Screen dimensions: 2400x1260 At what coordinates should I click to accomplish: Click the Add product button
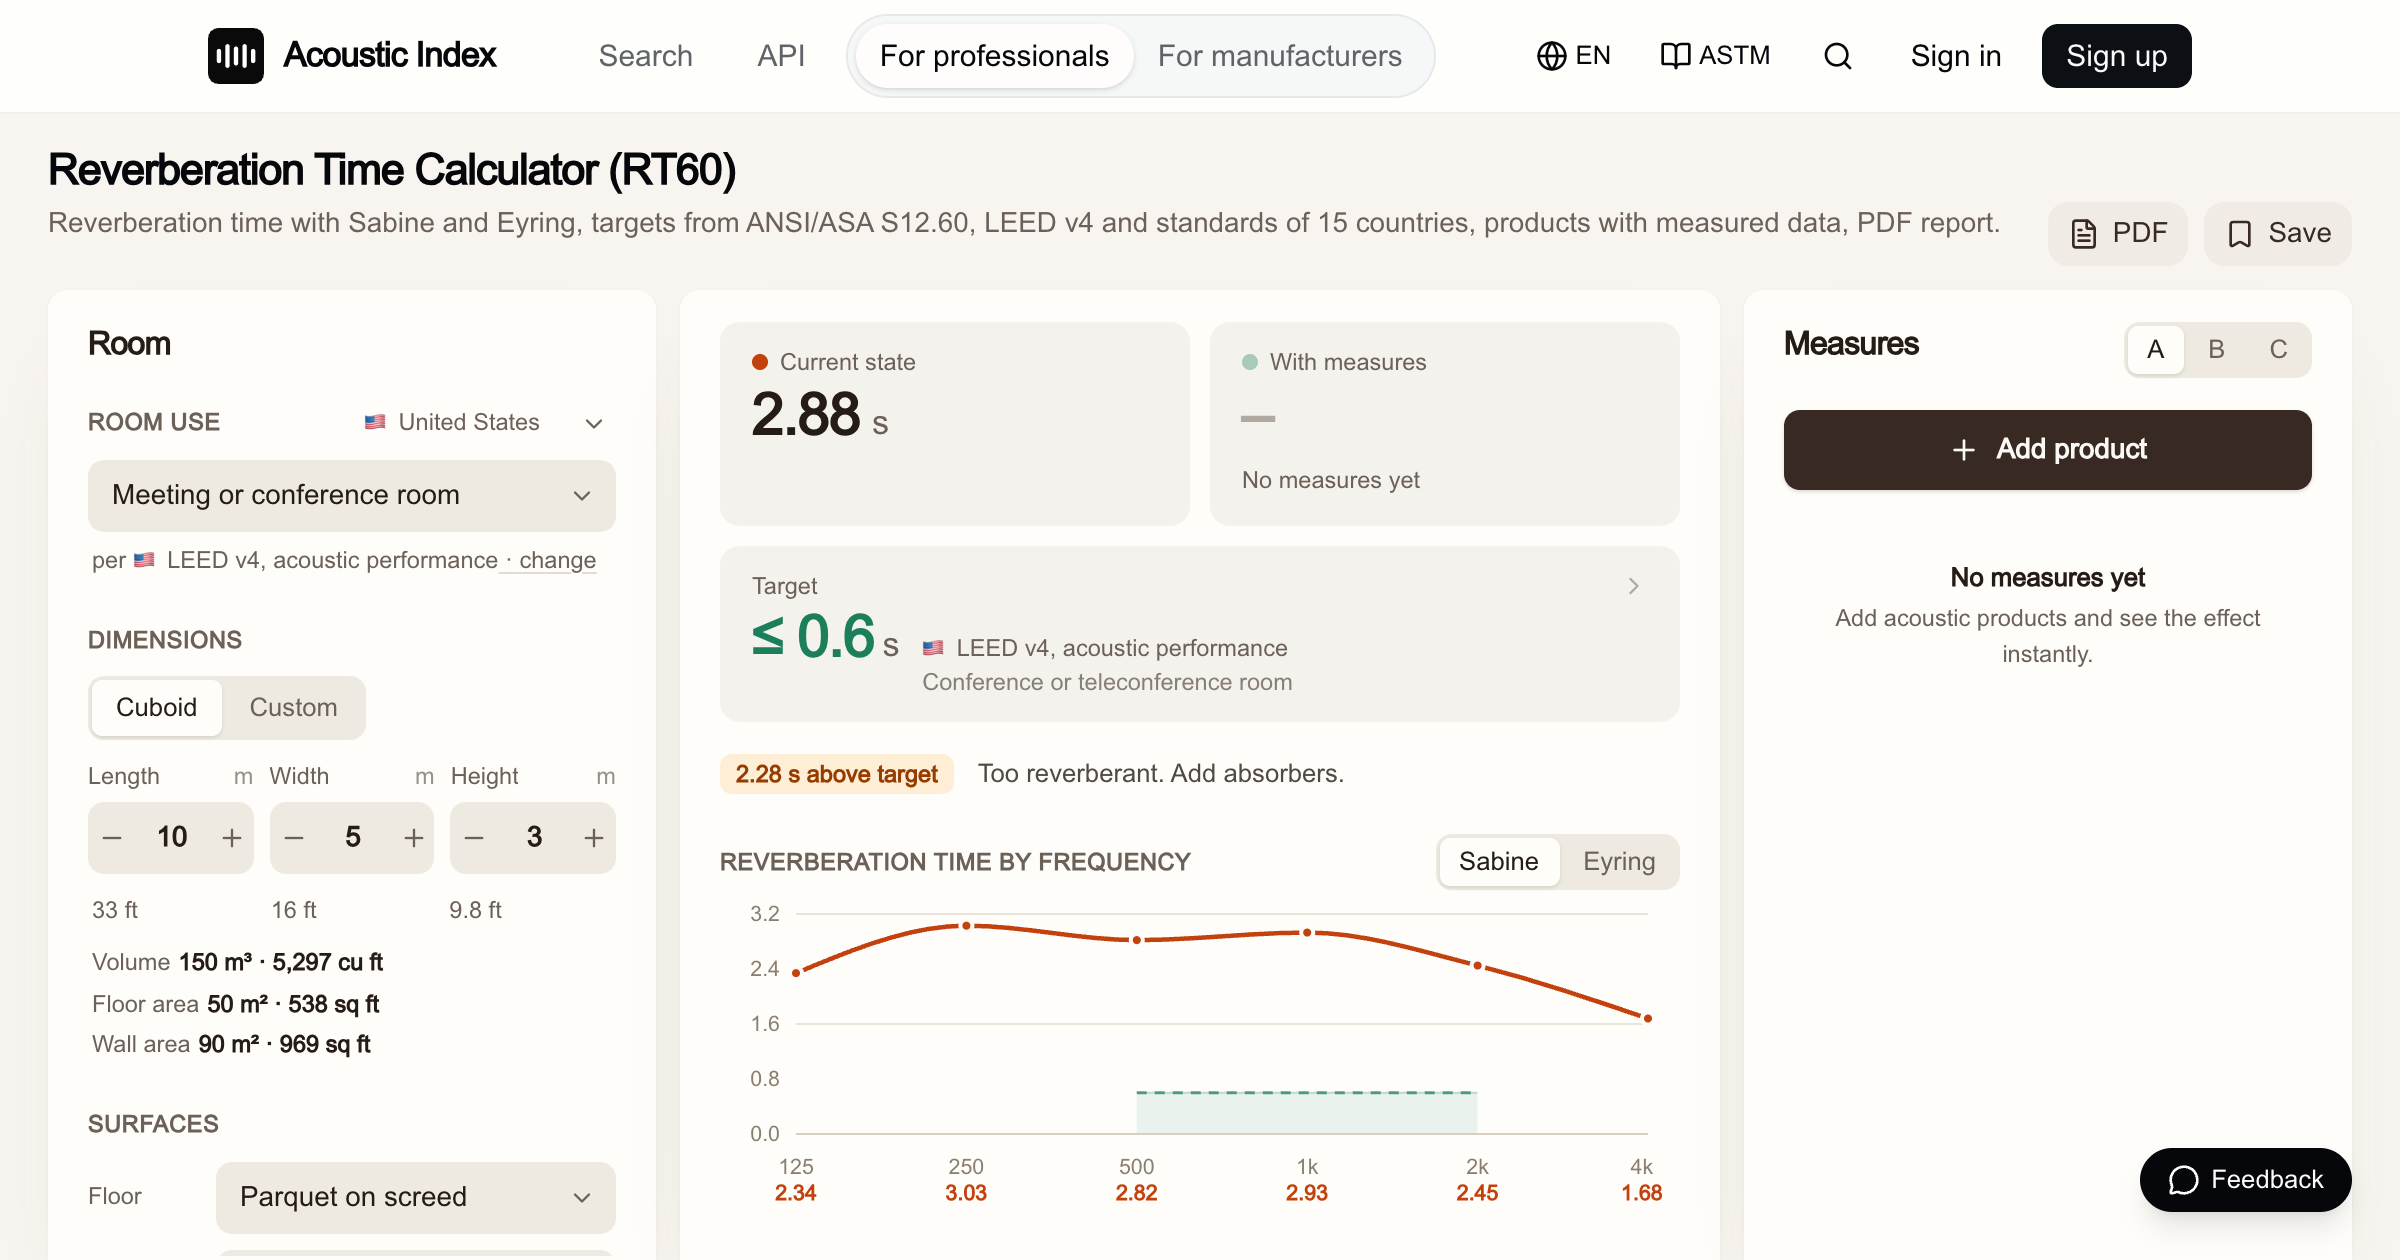coord(2048,450)
